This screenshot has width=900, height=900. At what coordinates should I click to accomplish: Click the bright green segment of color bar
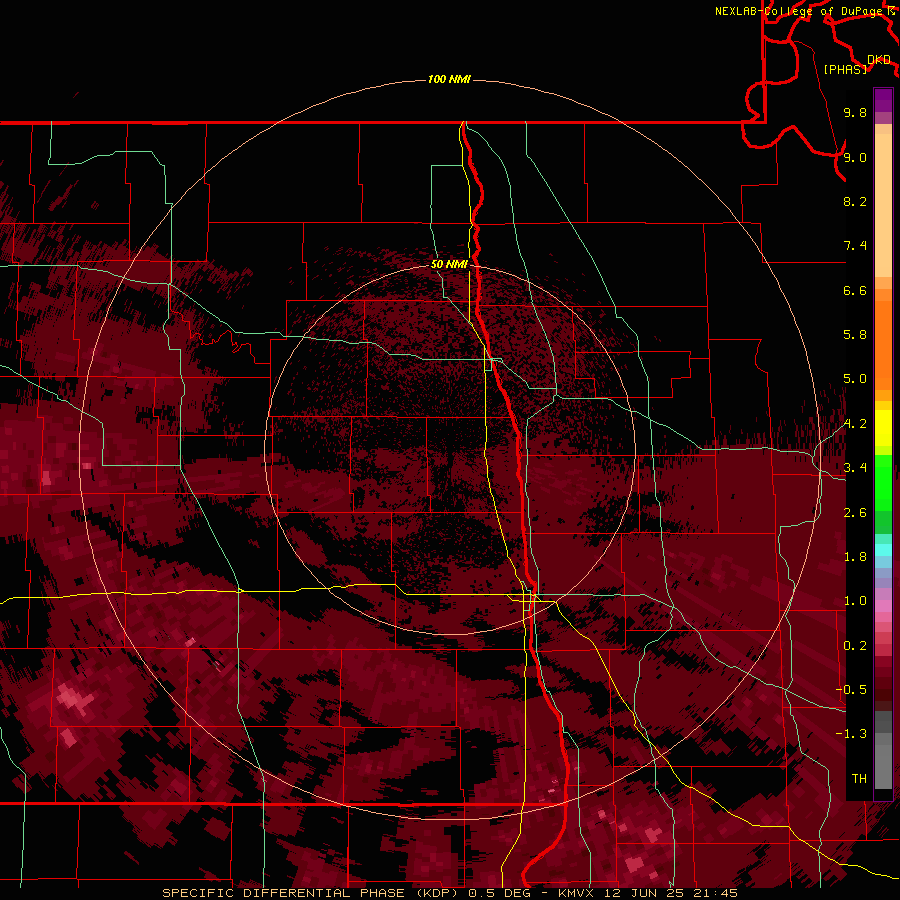point(883,482)
